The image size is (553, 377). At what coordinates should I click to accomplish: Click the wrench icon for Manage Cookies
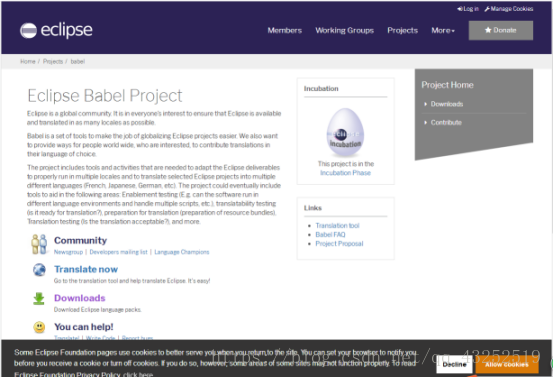pos(487,9)
